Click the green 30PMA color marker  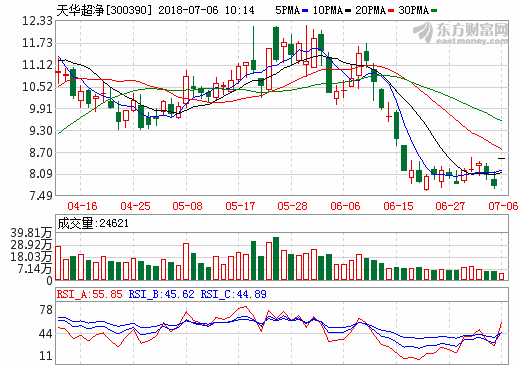[x=434, y=11]
